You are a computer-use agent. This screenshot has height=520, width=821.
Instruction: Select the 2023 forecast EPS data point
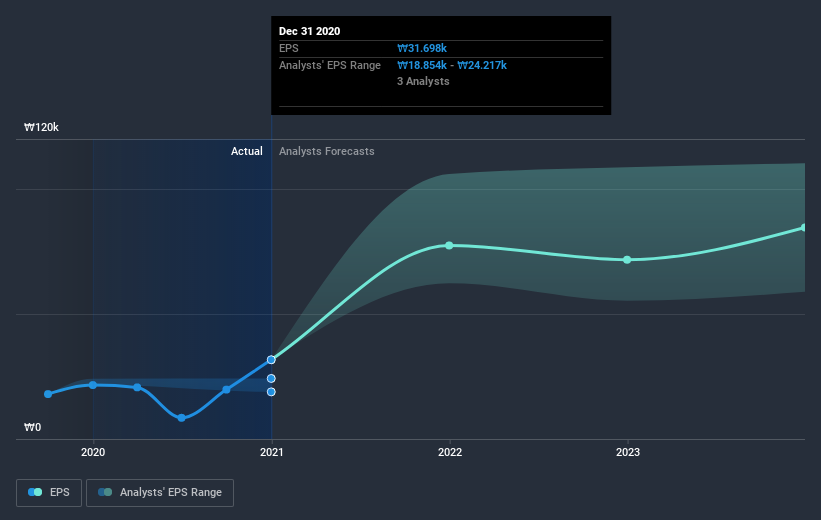(x=627, y=260)
